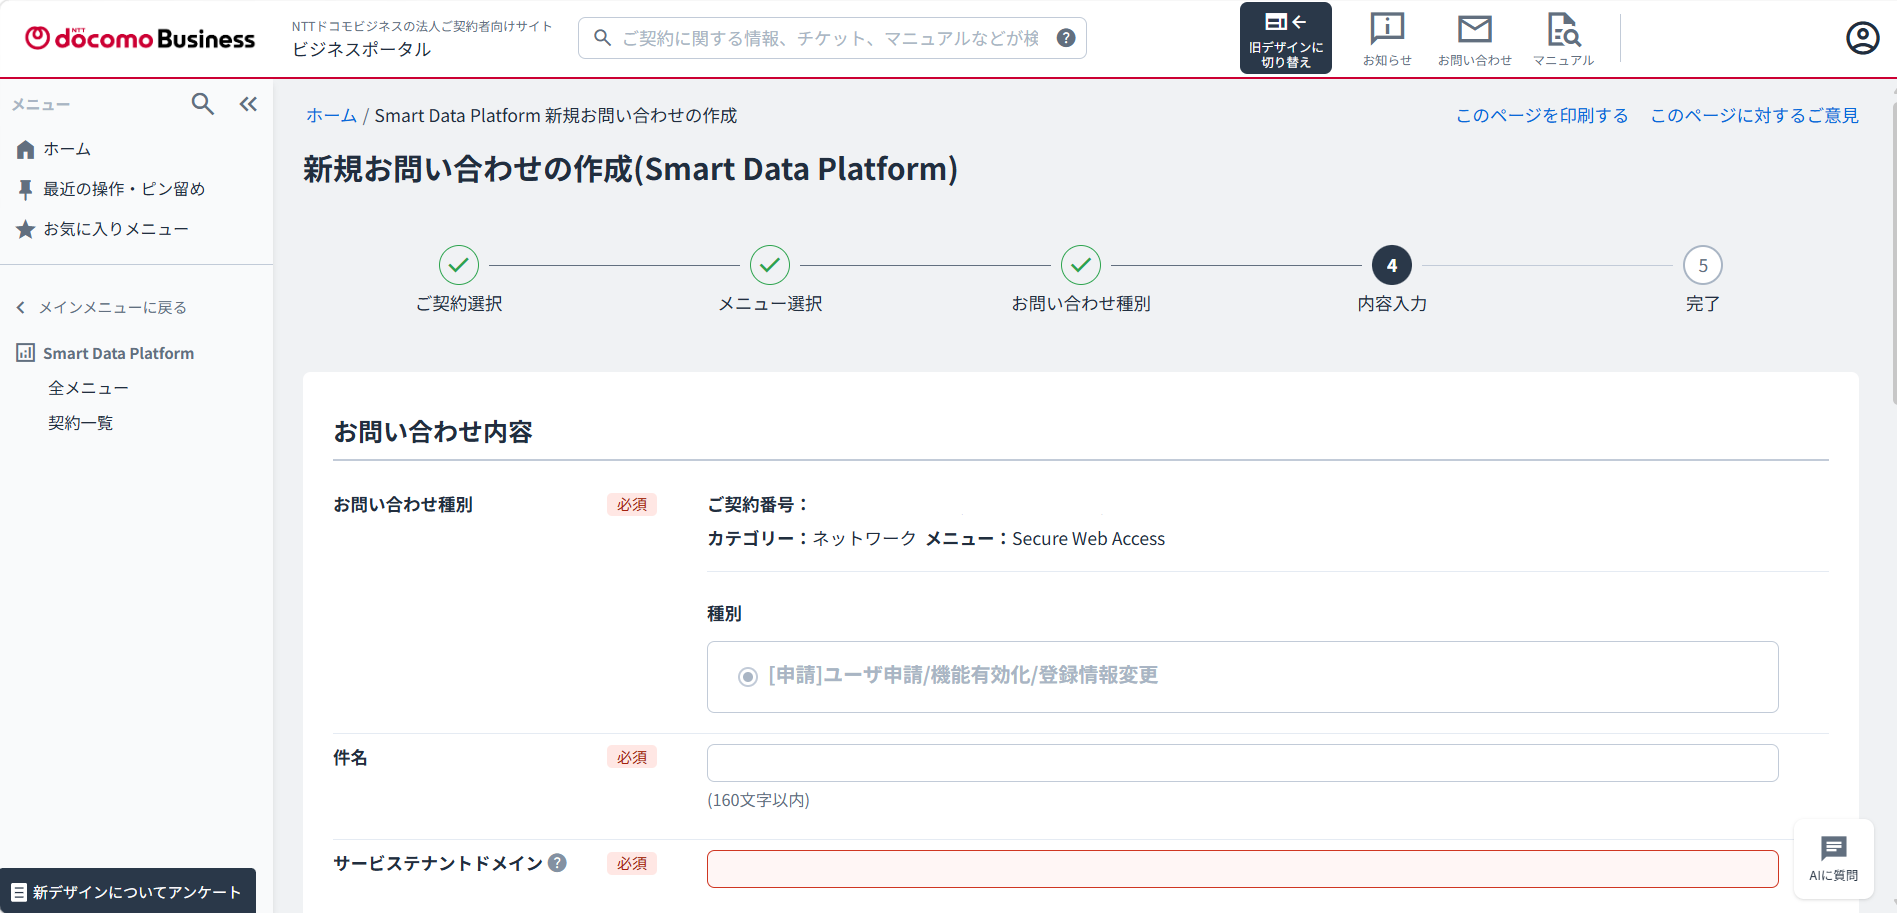The height and width of the screenshot is (913, 1897).
Task: Click the help icon beside サービステナントドメイン
Action: coord(558,863)
